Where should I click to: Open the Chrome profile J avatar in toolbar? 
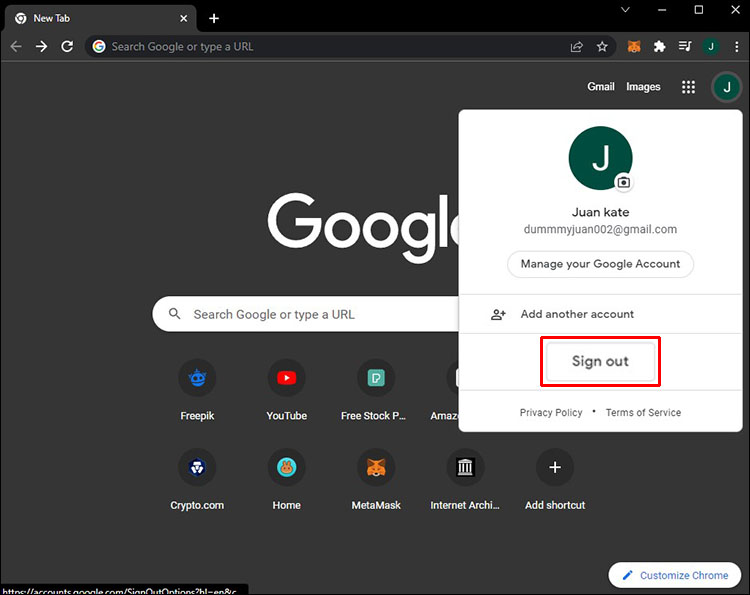pos(711,46)
